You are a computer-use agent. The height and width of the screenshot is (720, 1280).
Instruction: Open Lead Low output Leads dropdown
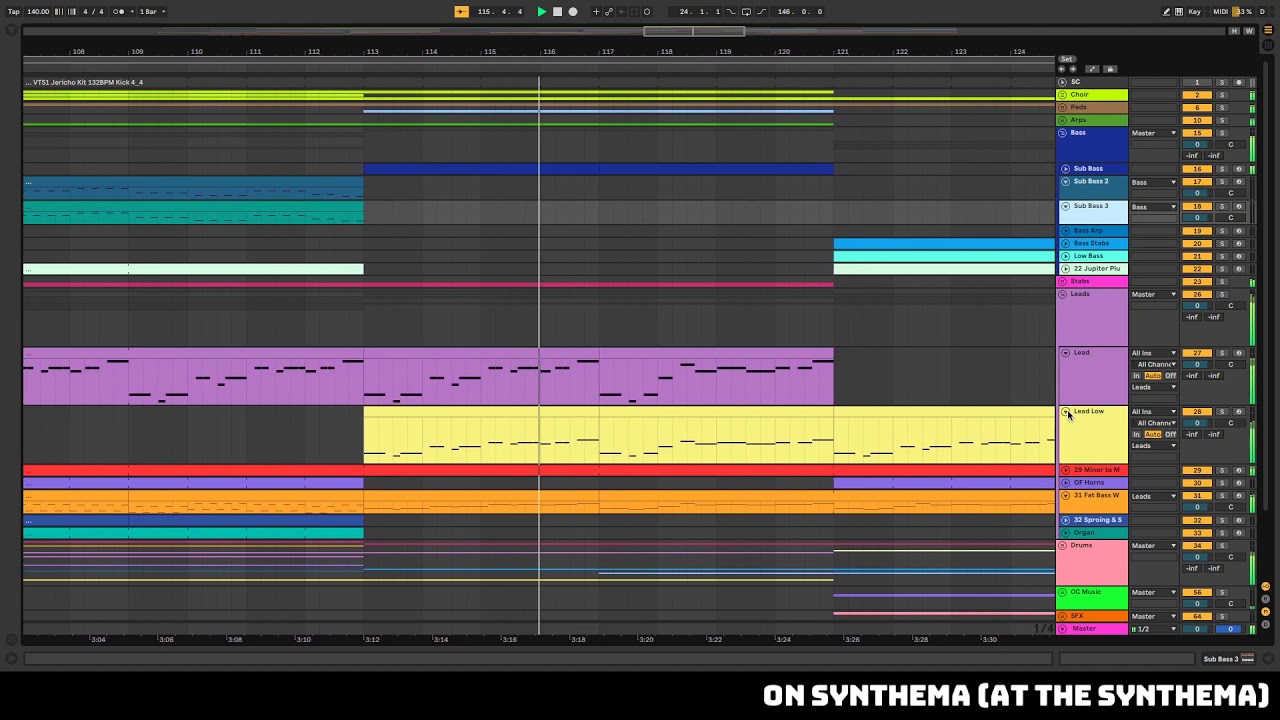pyautogui.click(x=1154, y=446)
